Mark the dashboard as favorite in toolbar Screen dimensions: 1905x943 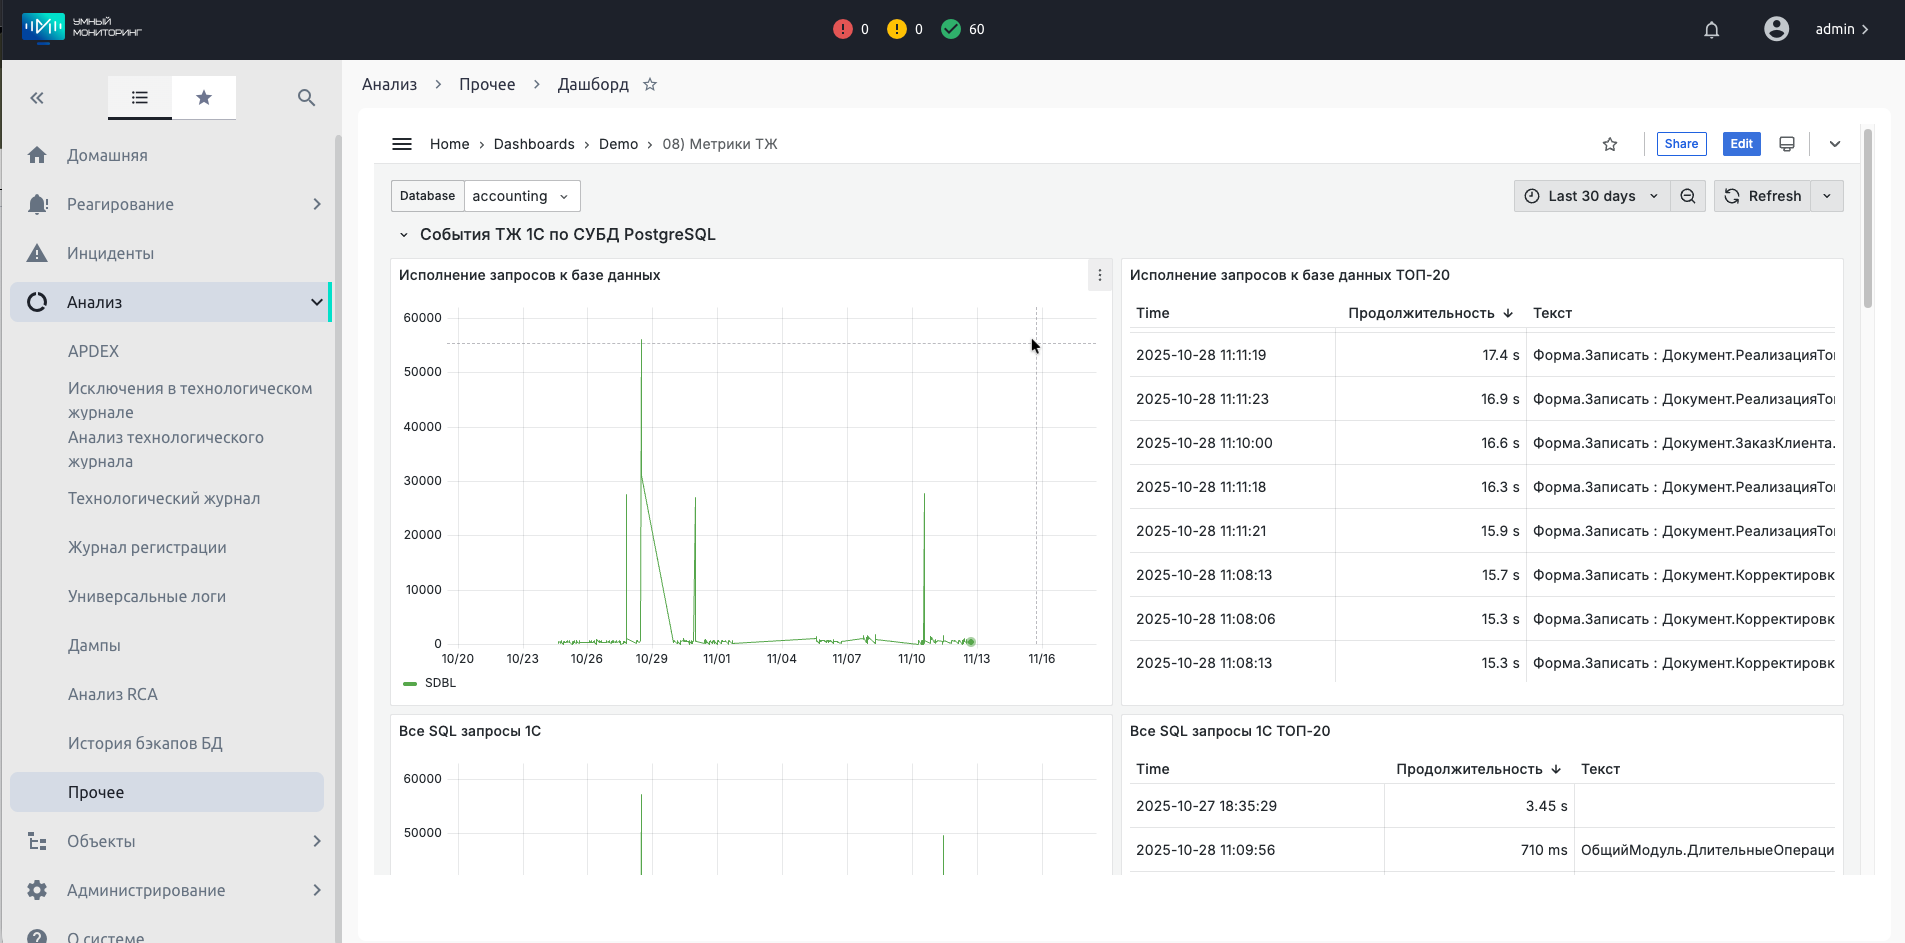pos(1609,144)
